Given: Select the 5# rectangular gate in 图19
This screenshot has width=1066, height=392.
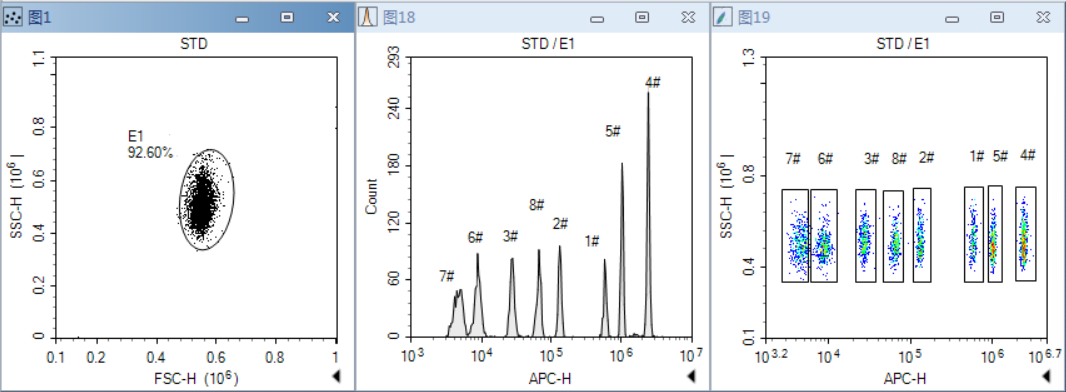Looking at the screenshot, I should click(x=995, y=234).
